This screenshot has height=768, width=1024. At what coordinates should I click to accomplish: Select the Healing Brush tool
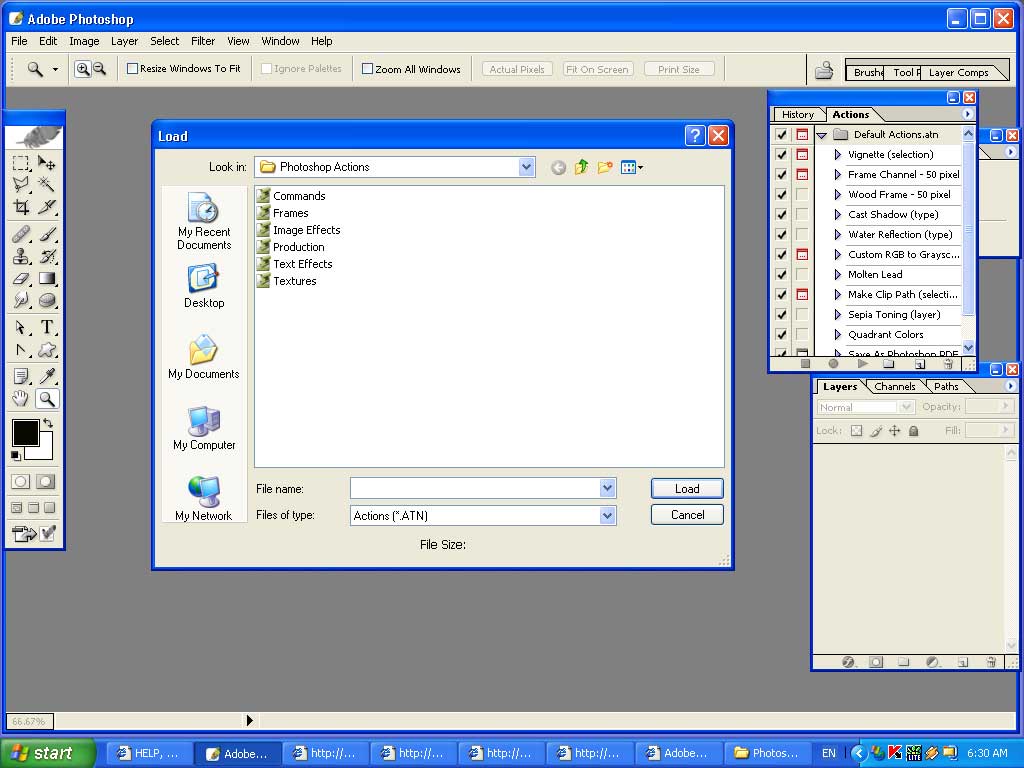click(x=21, y=234)
